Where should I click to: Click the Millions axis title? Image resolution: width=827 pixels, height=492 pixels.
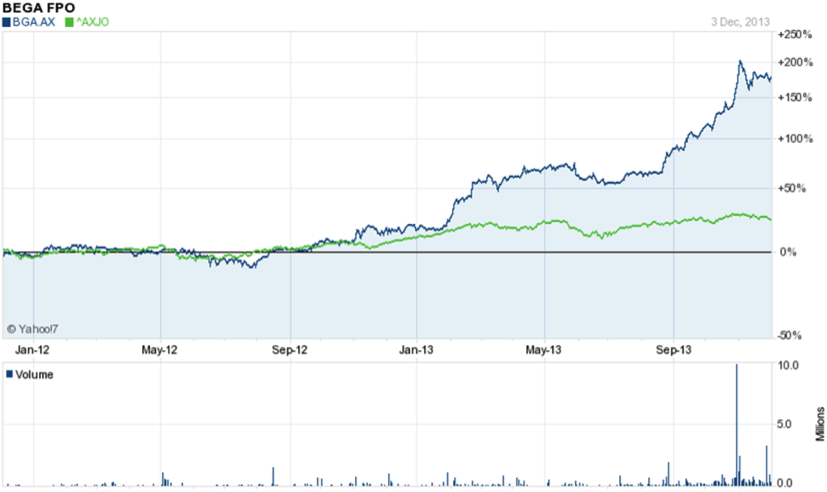820,424
